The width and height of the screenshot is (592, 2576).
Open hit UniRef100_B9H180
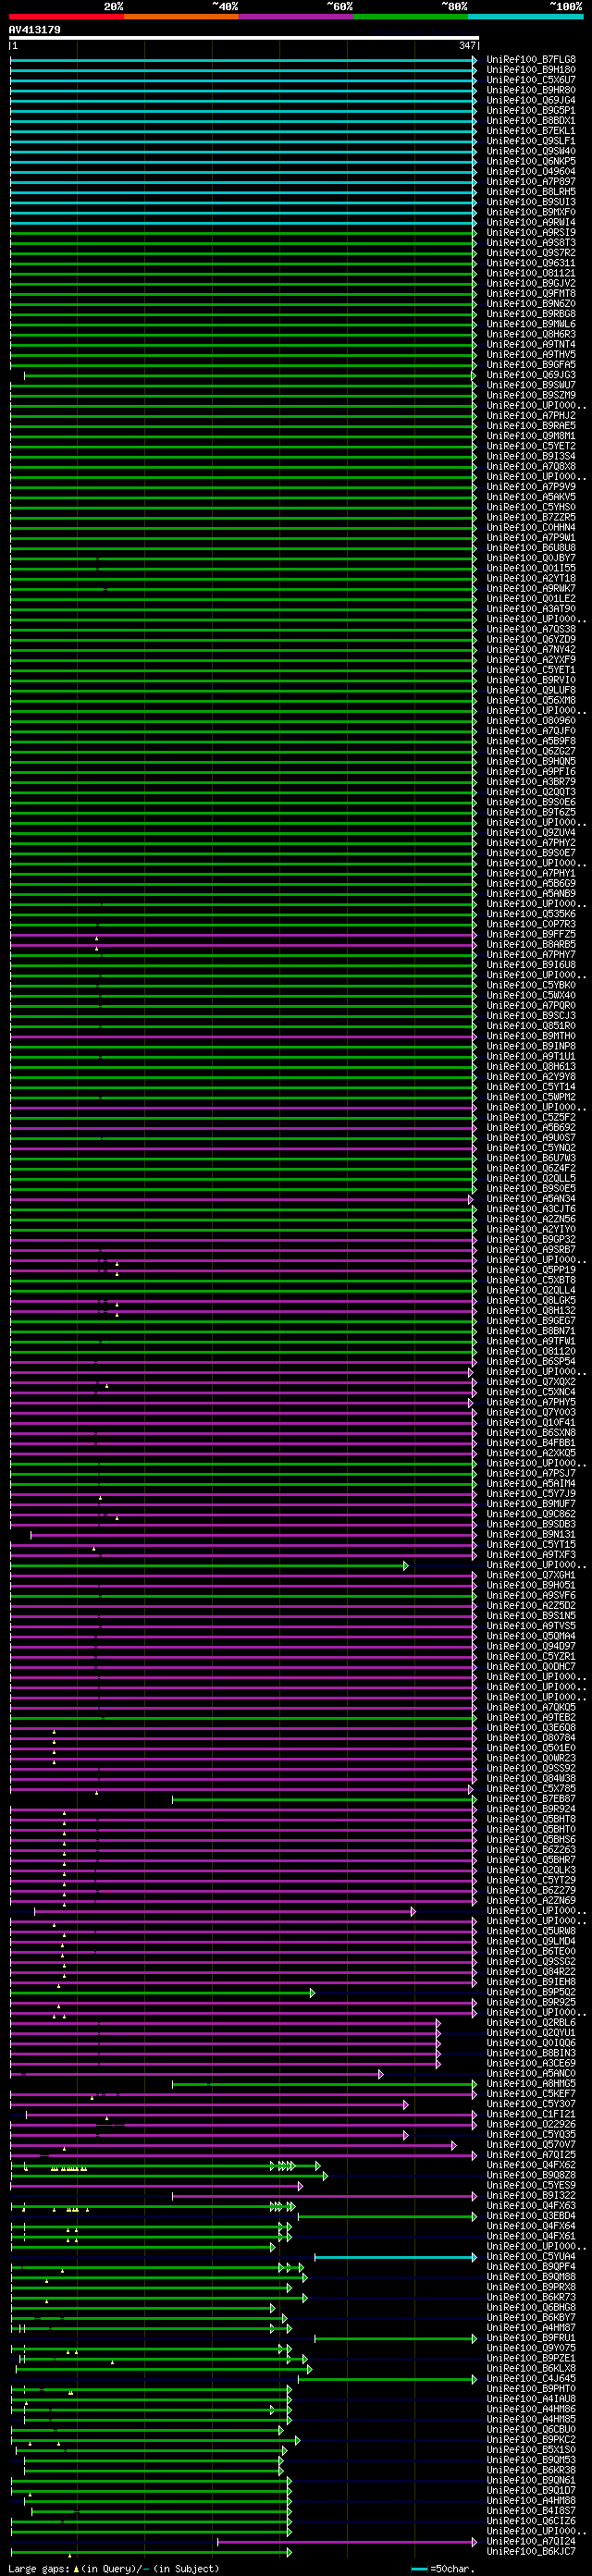531,70
